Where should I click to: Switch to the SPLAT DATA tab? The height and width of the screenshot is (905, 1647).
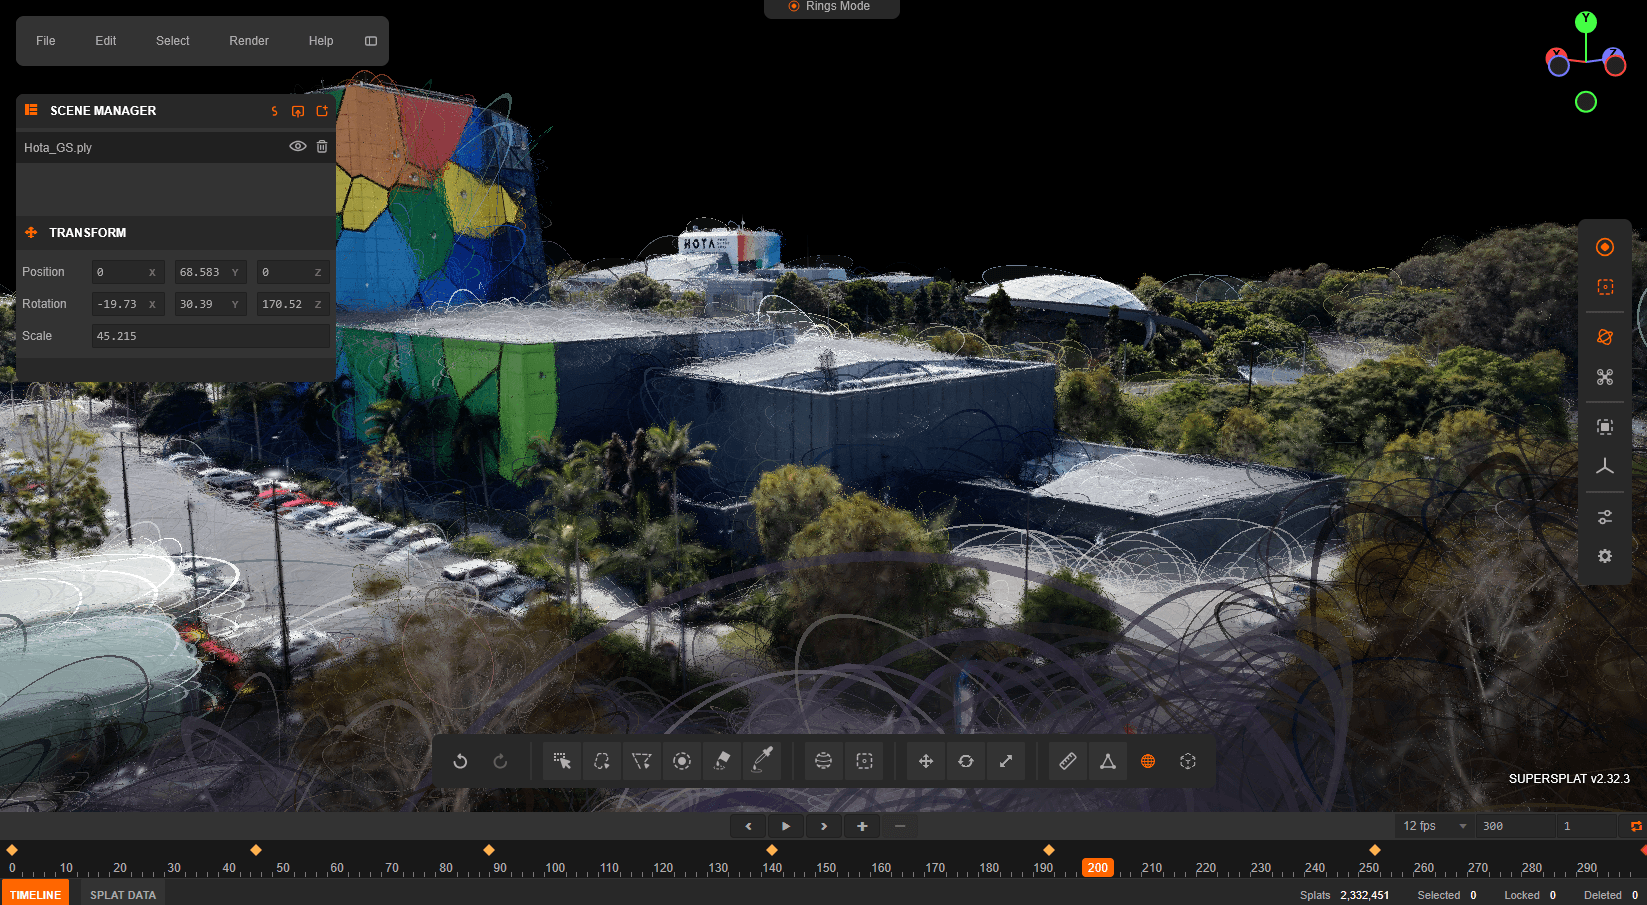123,895
